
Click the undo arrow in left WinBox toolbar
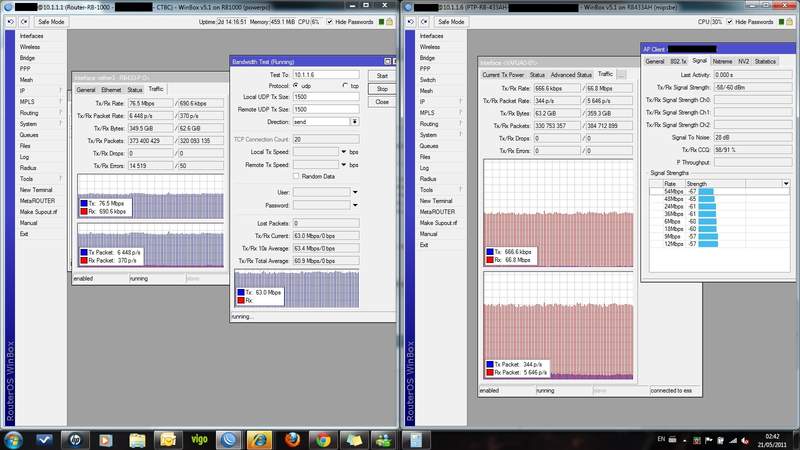pyautogui.click(x=11, y=22)
